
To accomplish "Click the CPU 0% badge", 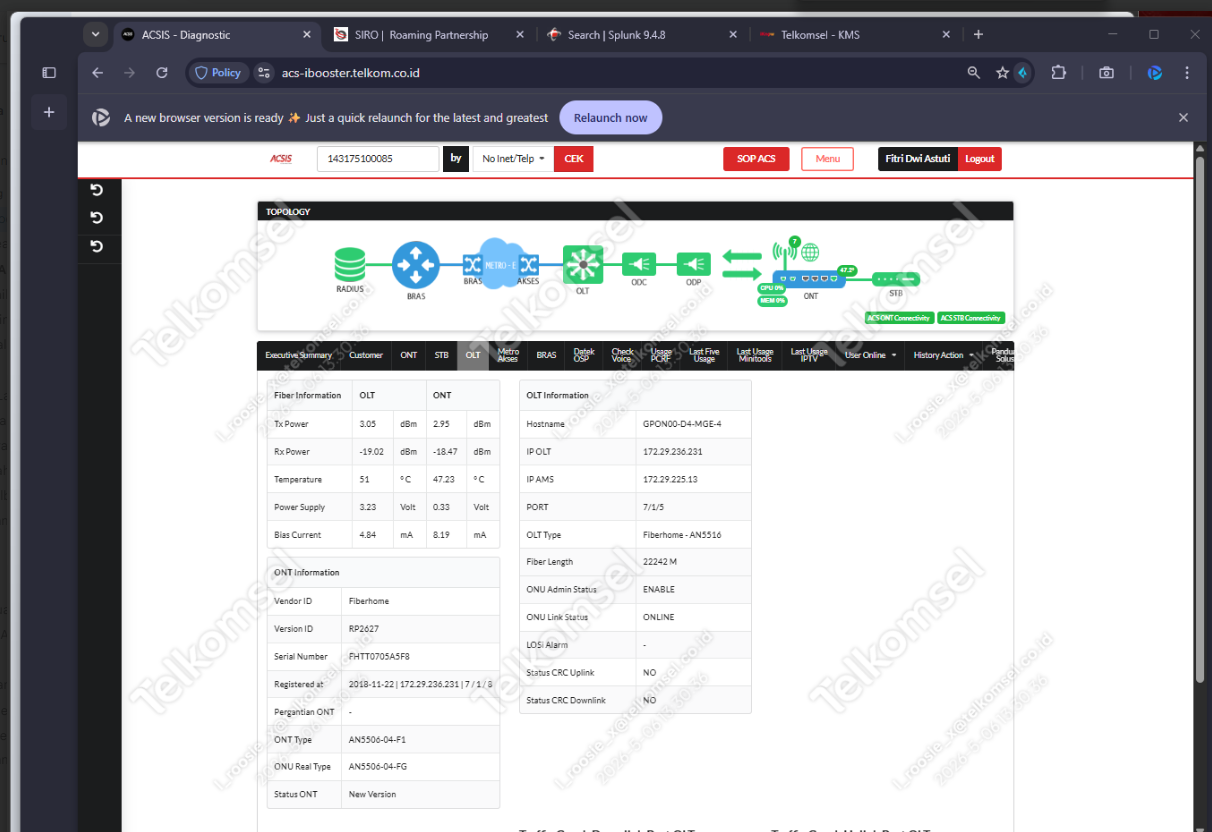I will 771,288.
